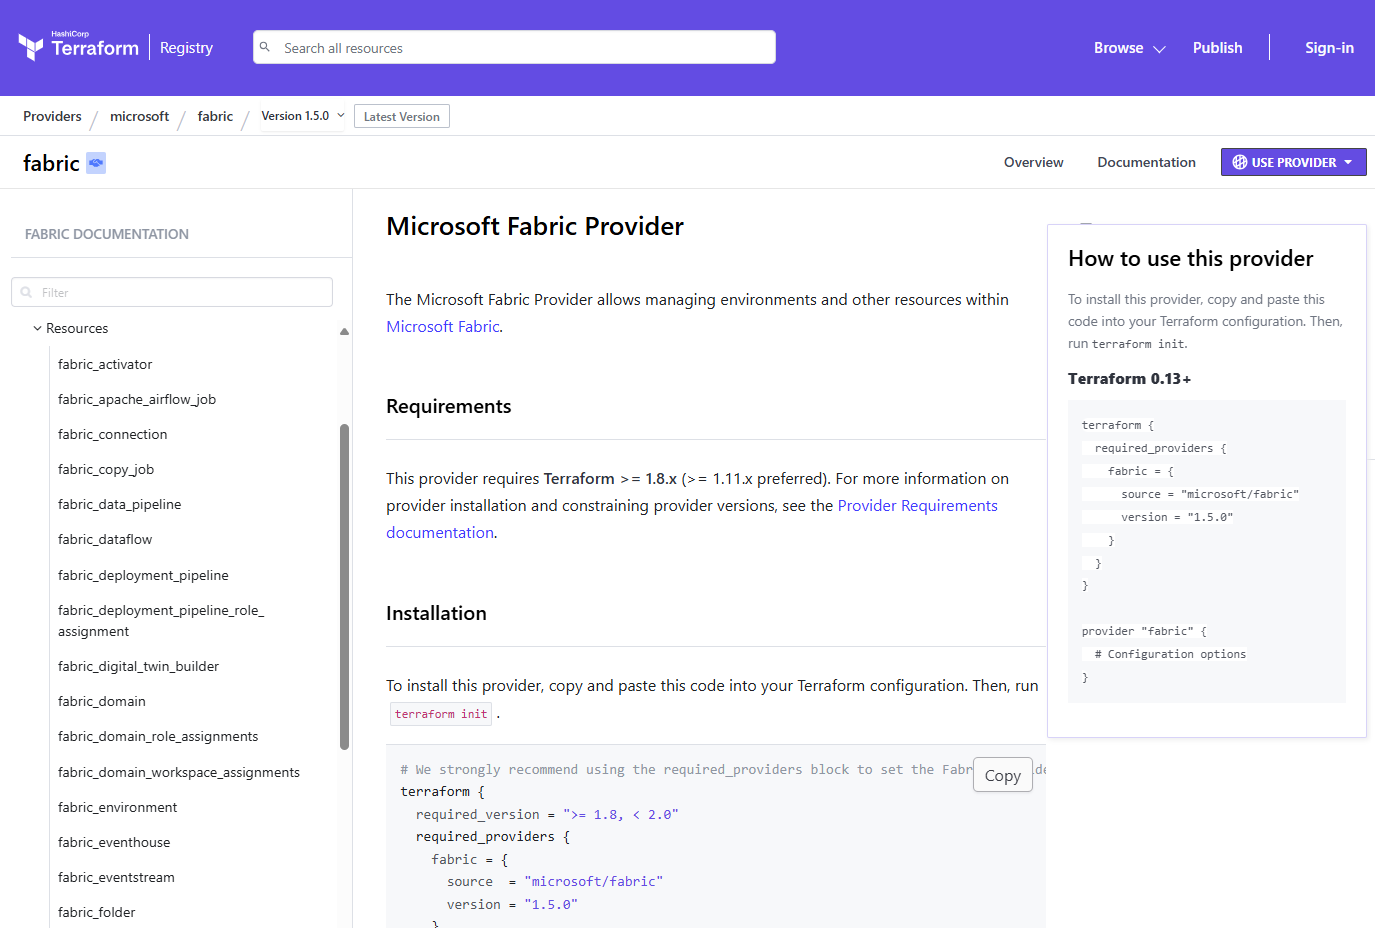Screen dimensions: 1375x928
Task: Click the globe icon on Use Provider
Action: point(1239,162)
